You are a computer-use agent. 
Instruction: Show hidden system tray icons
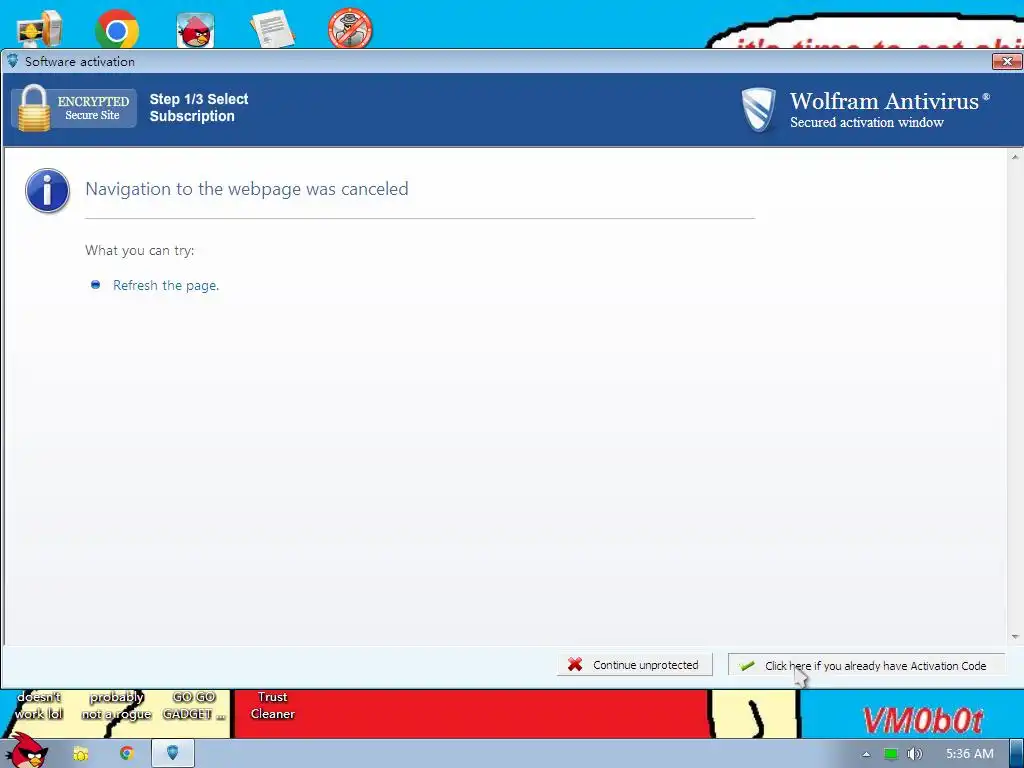(866, 754)
